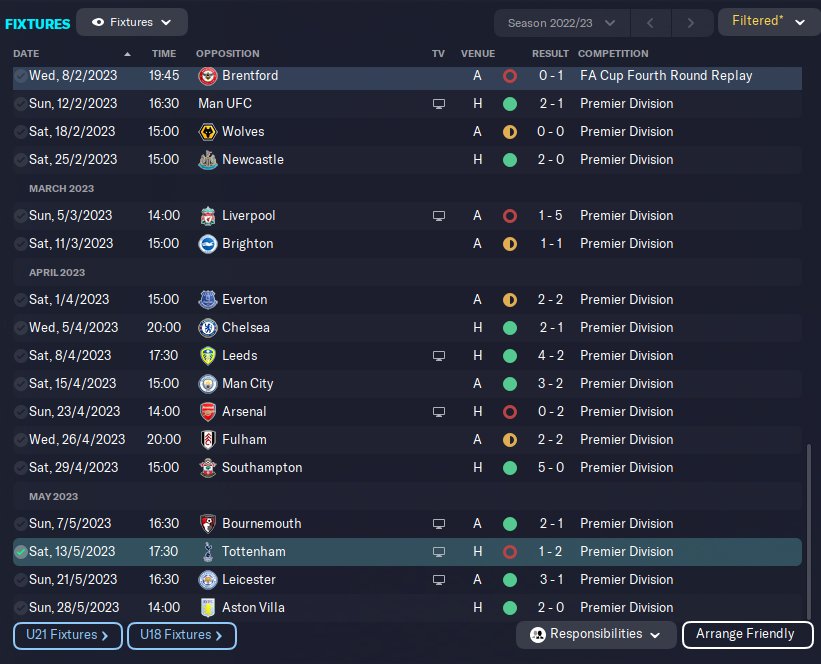This screenshot has height=664, width=821.
Task: Click the Chelsea club badge
Action: tap(209, 328)
